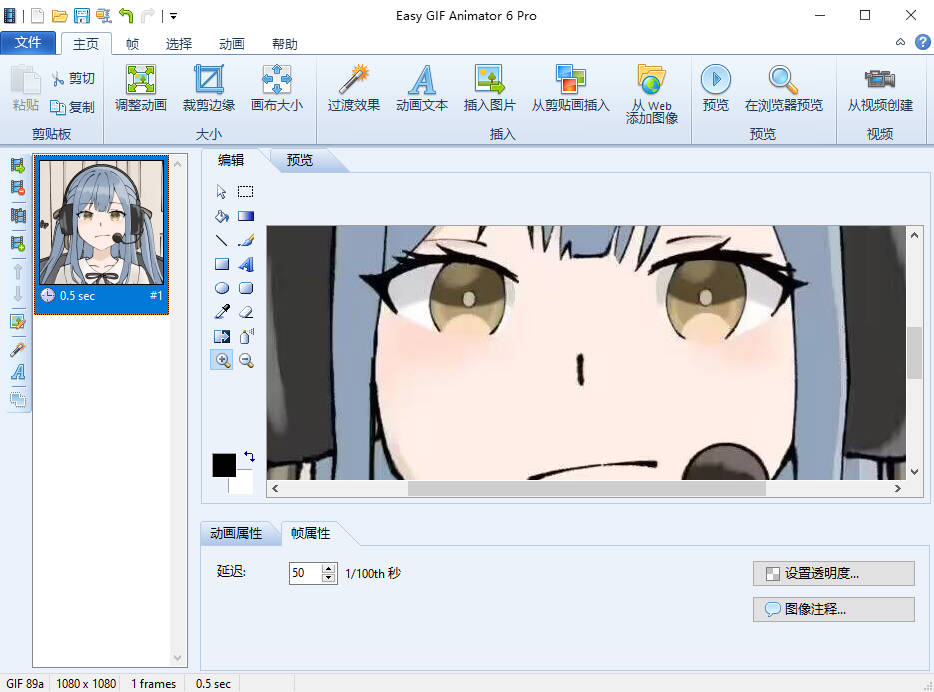The width and height of the screenshot is (934, 692).
Task: Click the zoom out magnifier tool
Action: [245, 360]
